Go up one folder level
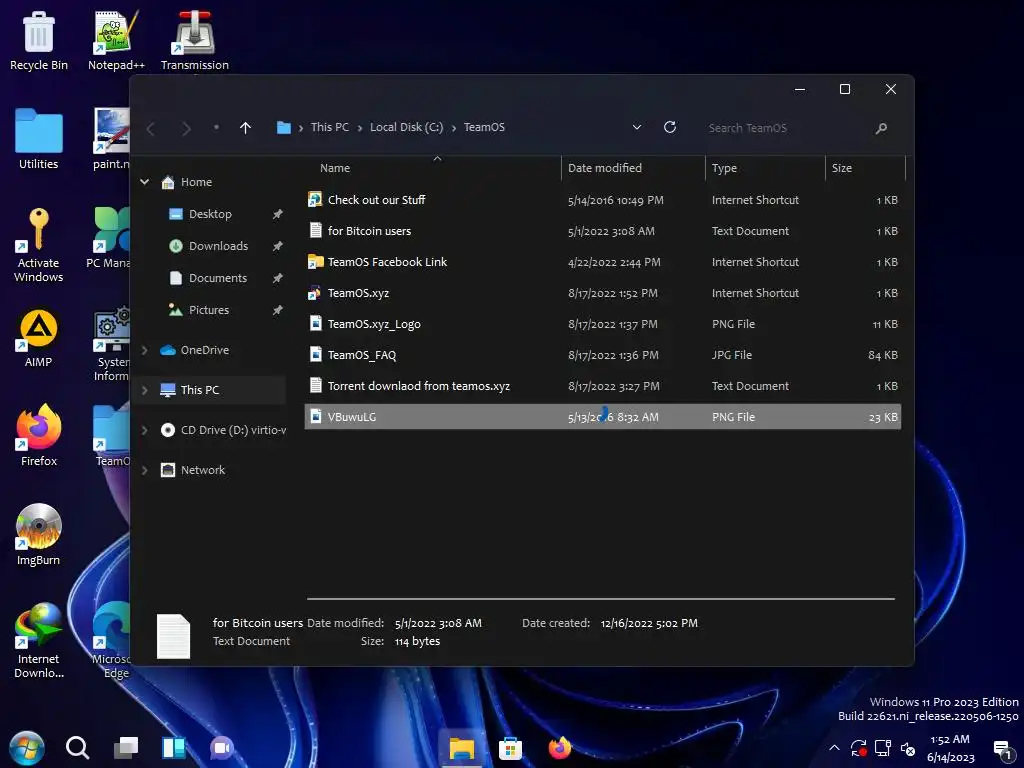The image size is (1024, 768). pos(245,128)
